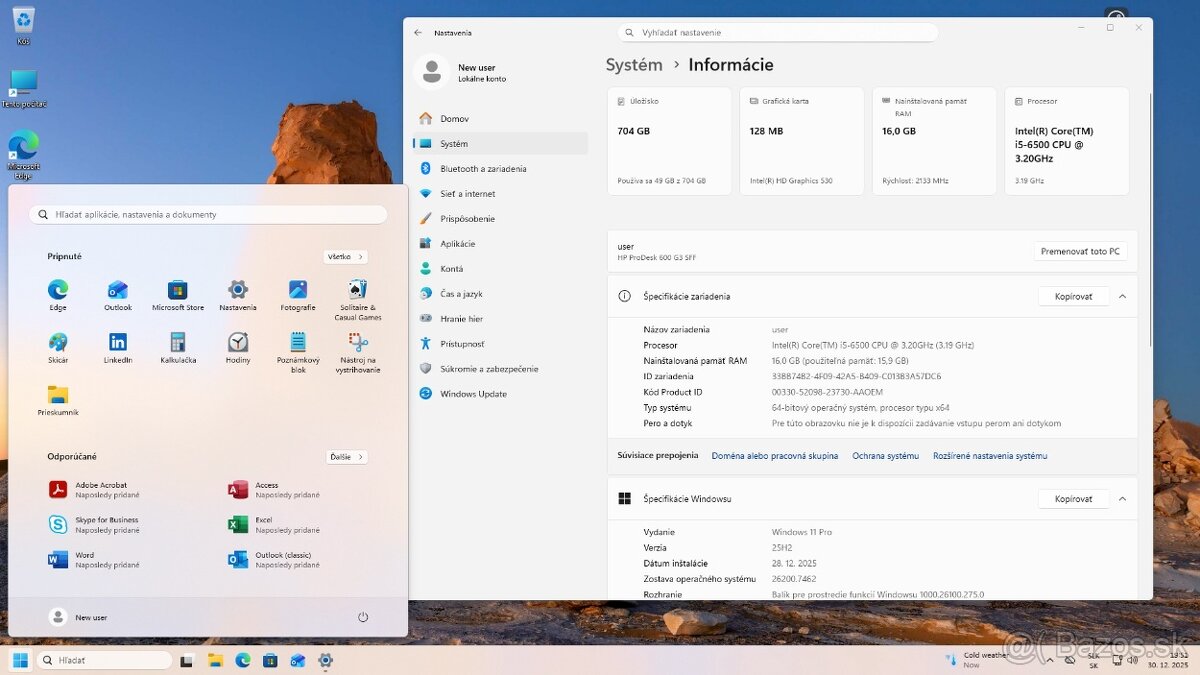Click the Vyhľadať nastavenie search field

[778, 33]
